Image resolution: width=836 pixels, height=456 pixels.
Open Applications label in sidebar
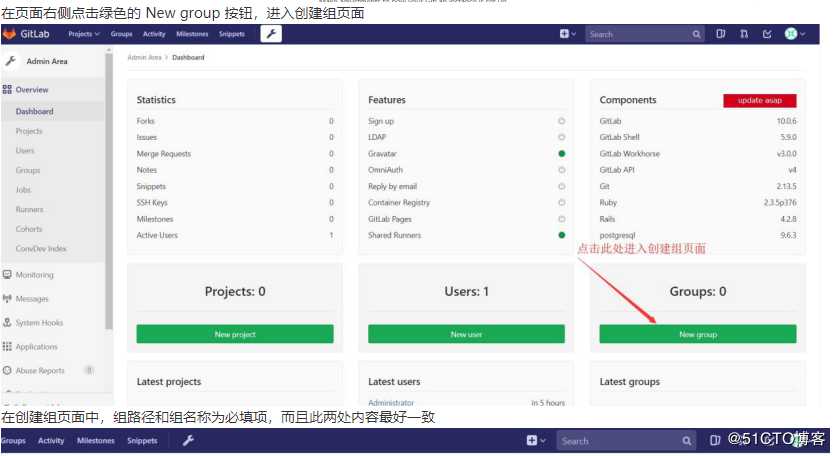[36, 347]
